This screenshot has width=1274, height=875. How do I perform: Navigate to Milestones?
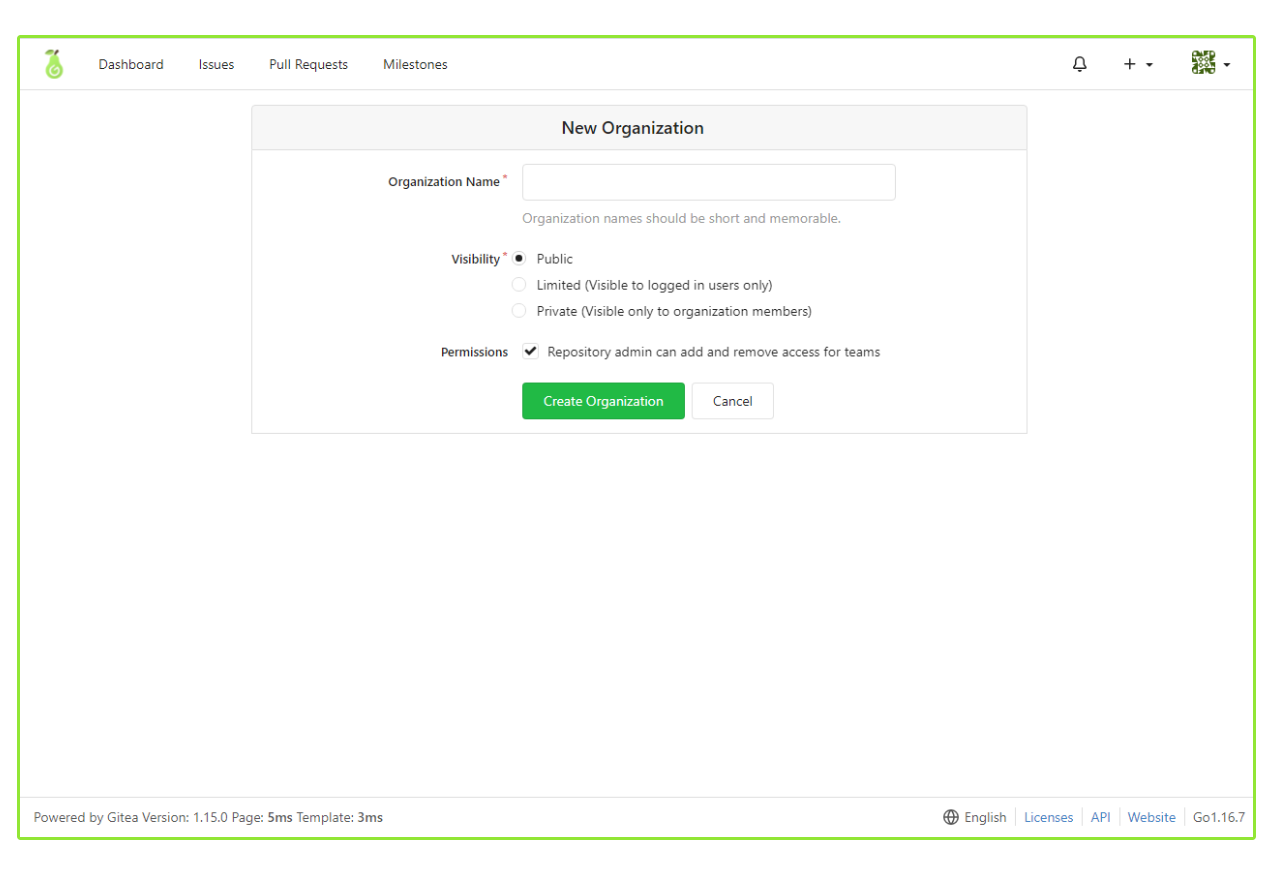[x=415, y=64]
